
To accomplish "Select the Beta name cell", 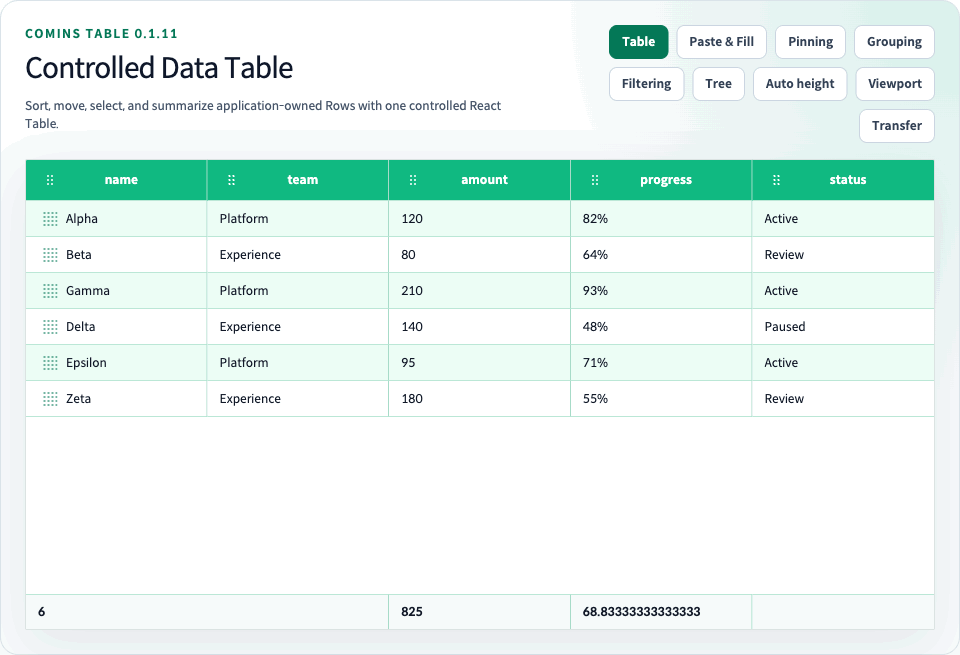I will pos(116,255).
